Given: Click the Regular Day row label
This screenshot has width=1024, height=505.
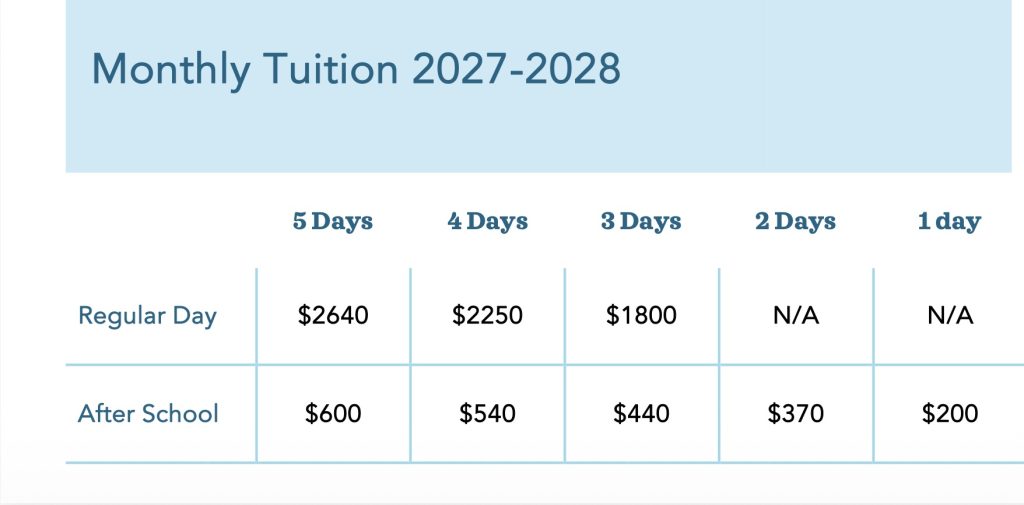Looking at the screenshot, I should (147, 316).
